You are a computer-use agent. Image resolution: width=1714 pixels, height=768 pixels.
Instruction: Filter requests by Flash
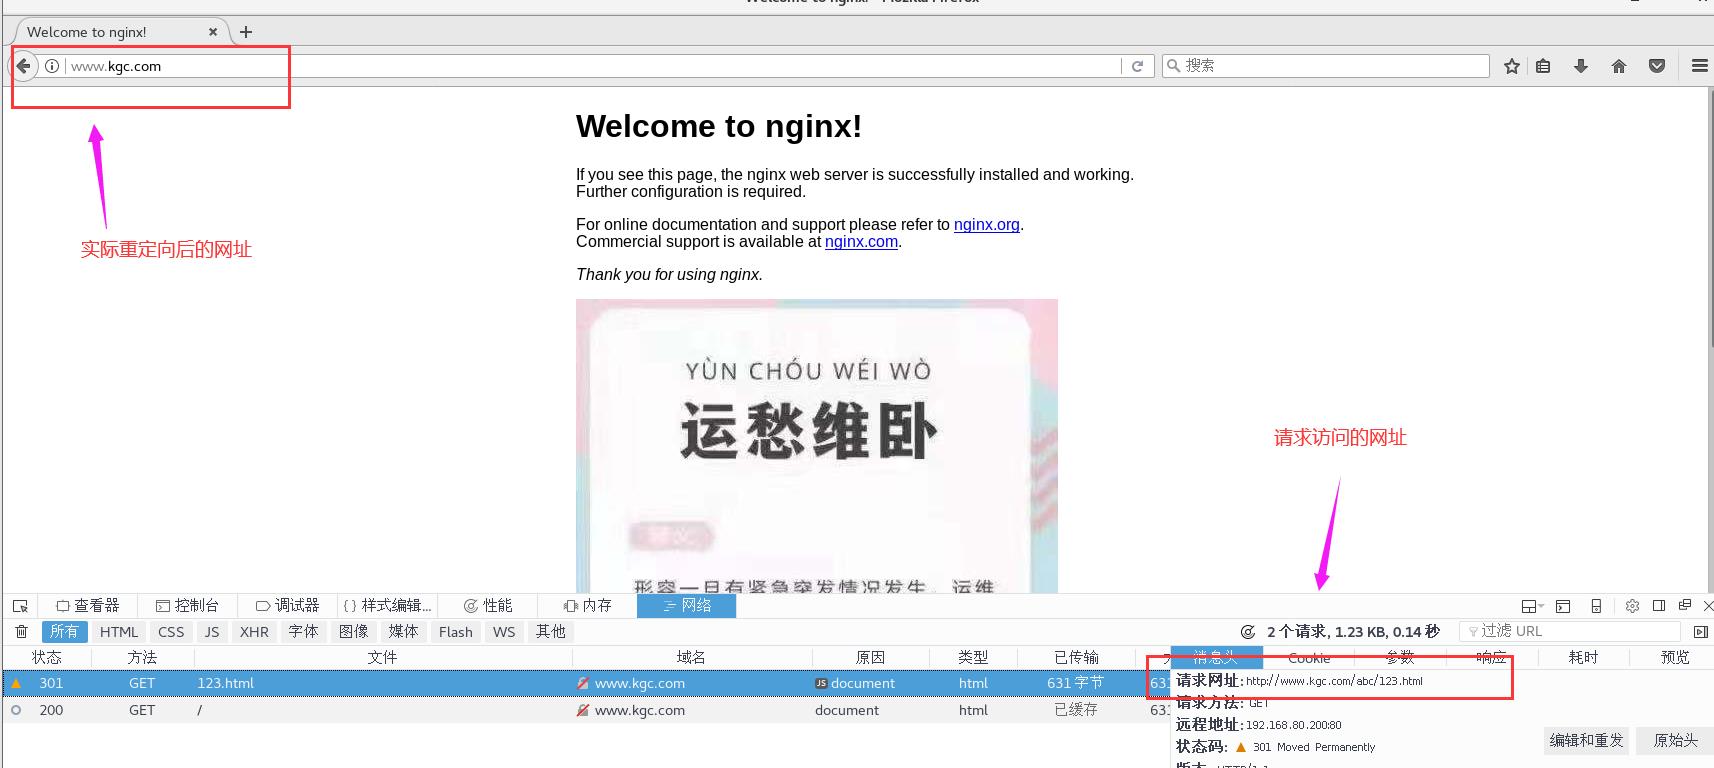(455, 632)
